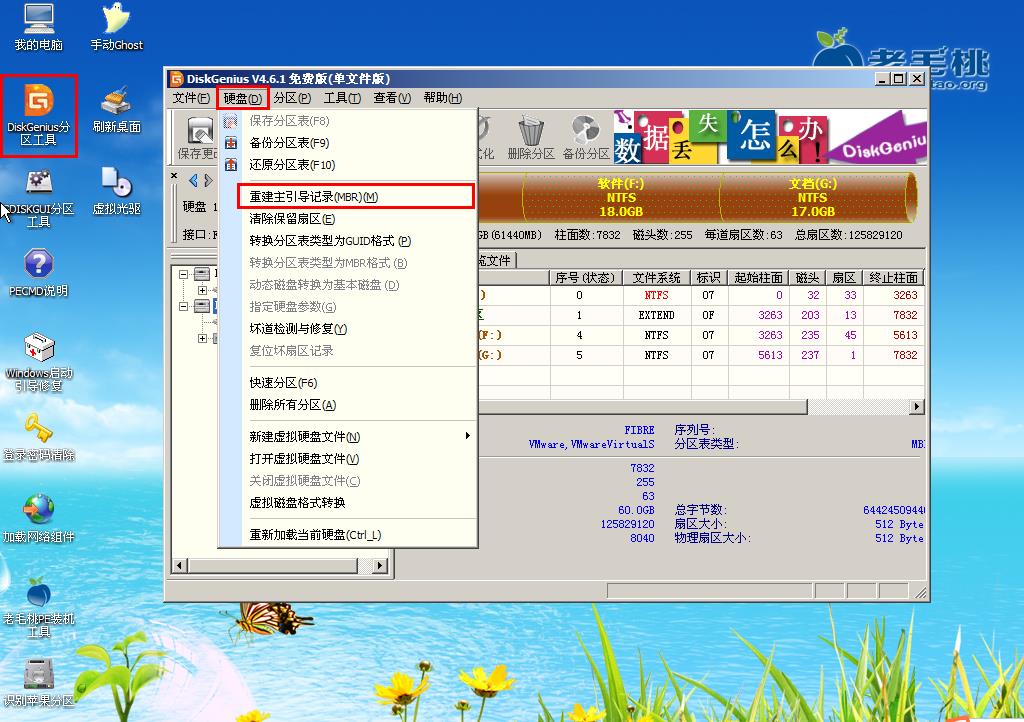This screenshot has width=1024, height=722.
Task: Expand the 新建虚拟硬盘文件 submenu arrow
Action: [x=466, y=435]
